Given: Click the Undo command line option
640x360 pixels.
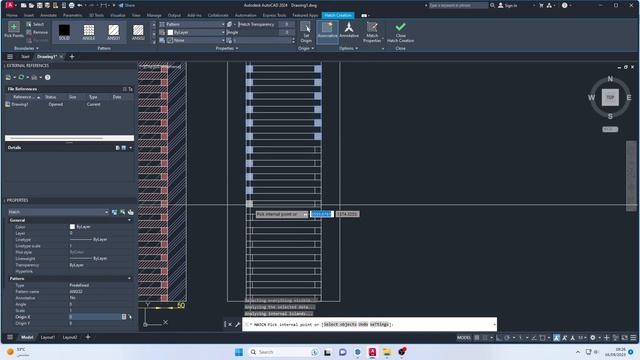Looking at the screenshot, I should pyautogui.click(x=363, y=324).
